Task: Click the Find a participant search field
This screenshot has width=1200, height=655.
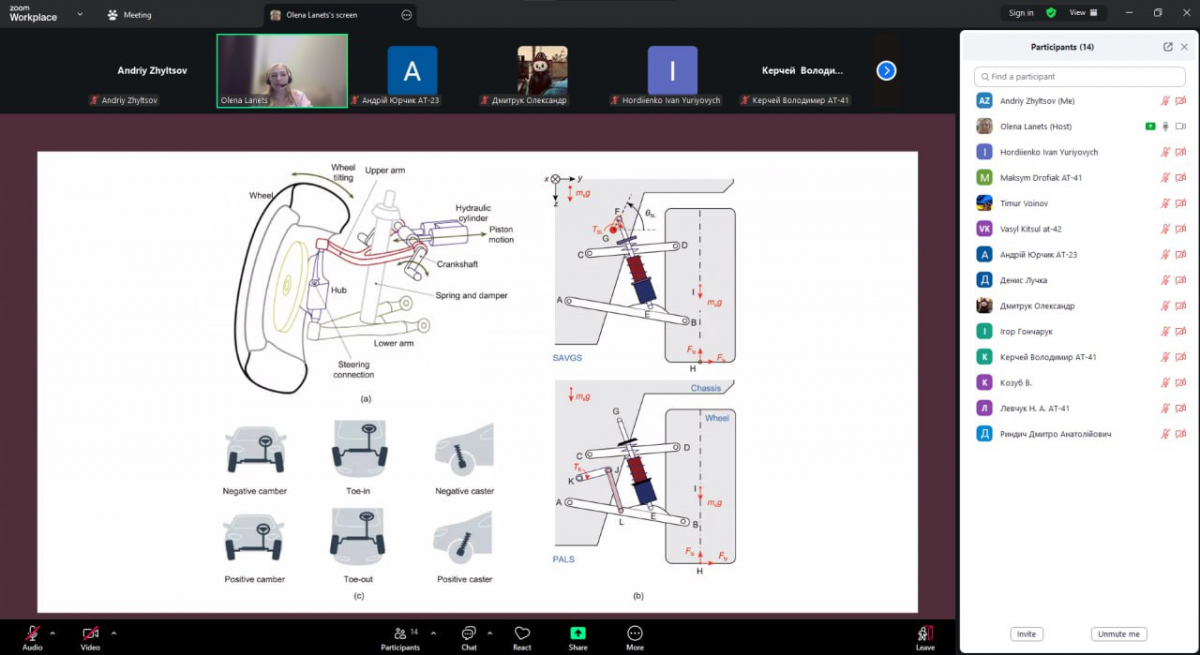Action: pos(1080,76)
